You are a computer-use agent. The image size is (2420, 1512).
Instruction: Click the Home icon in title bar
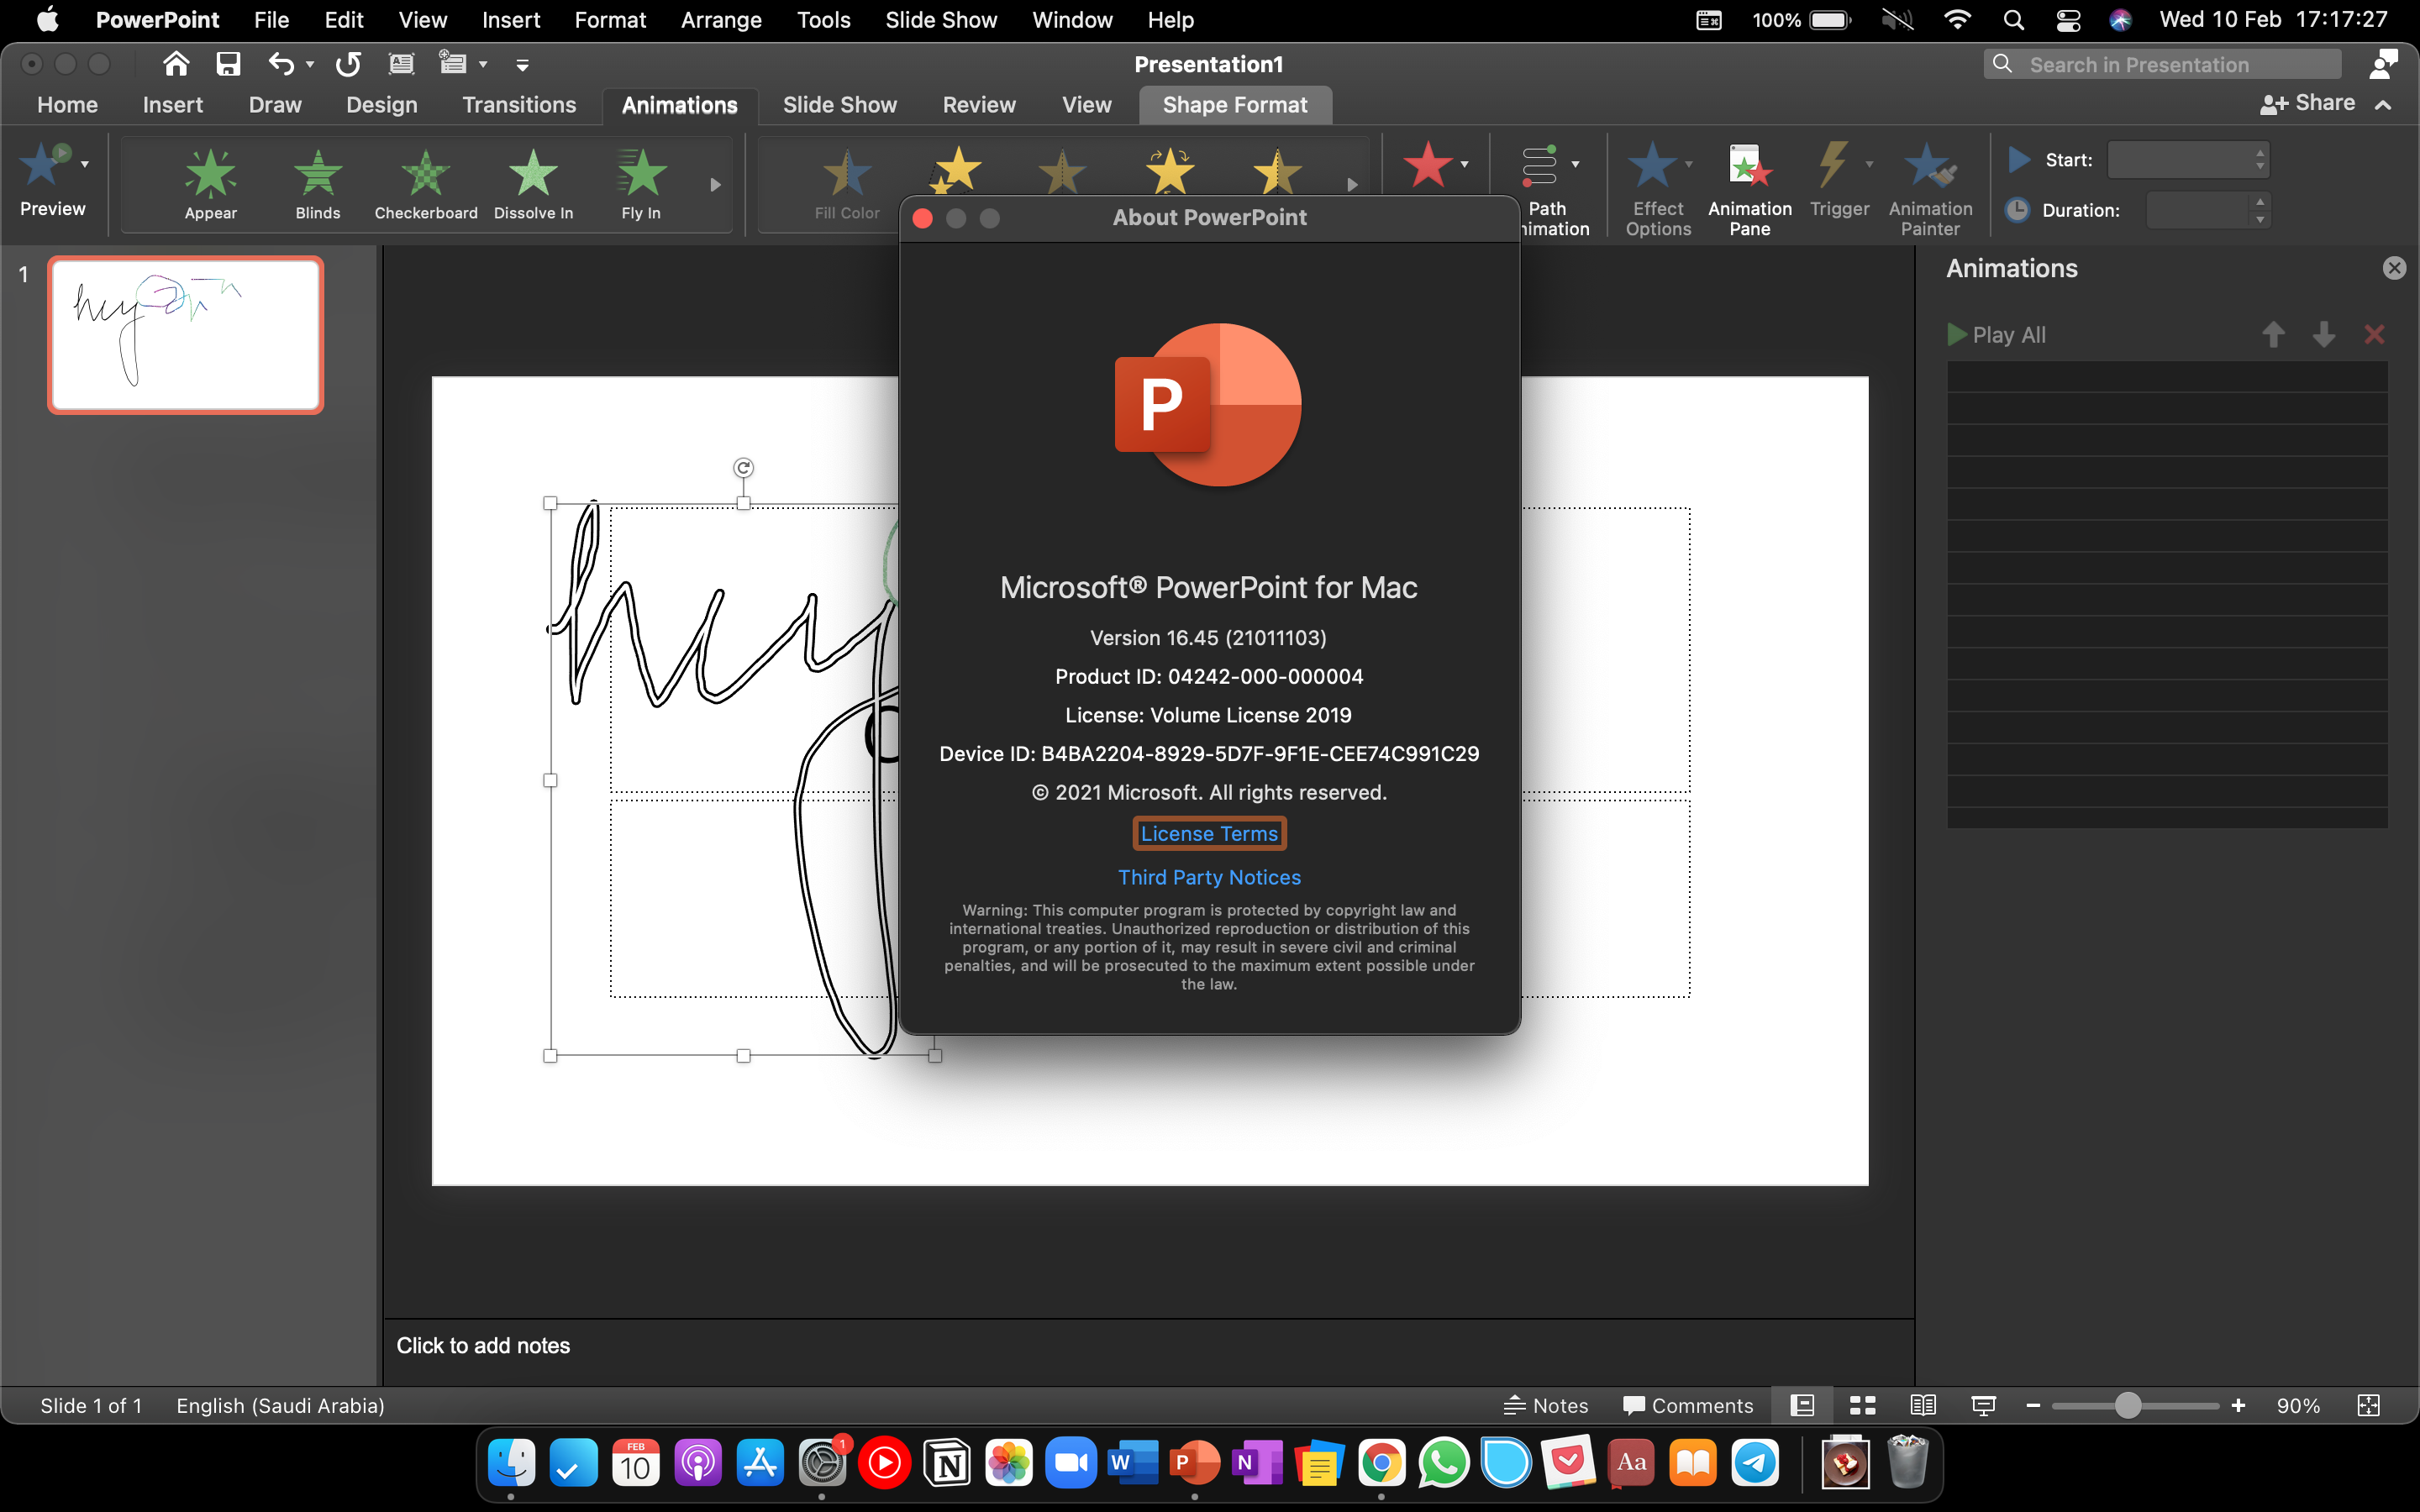pyautogui.click(x=176, y=64)
